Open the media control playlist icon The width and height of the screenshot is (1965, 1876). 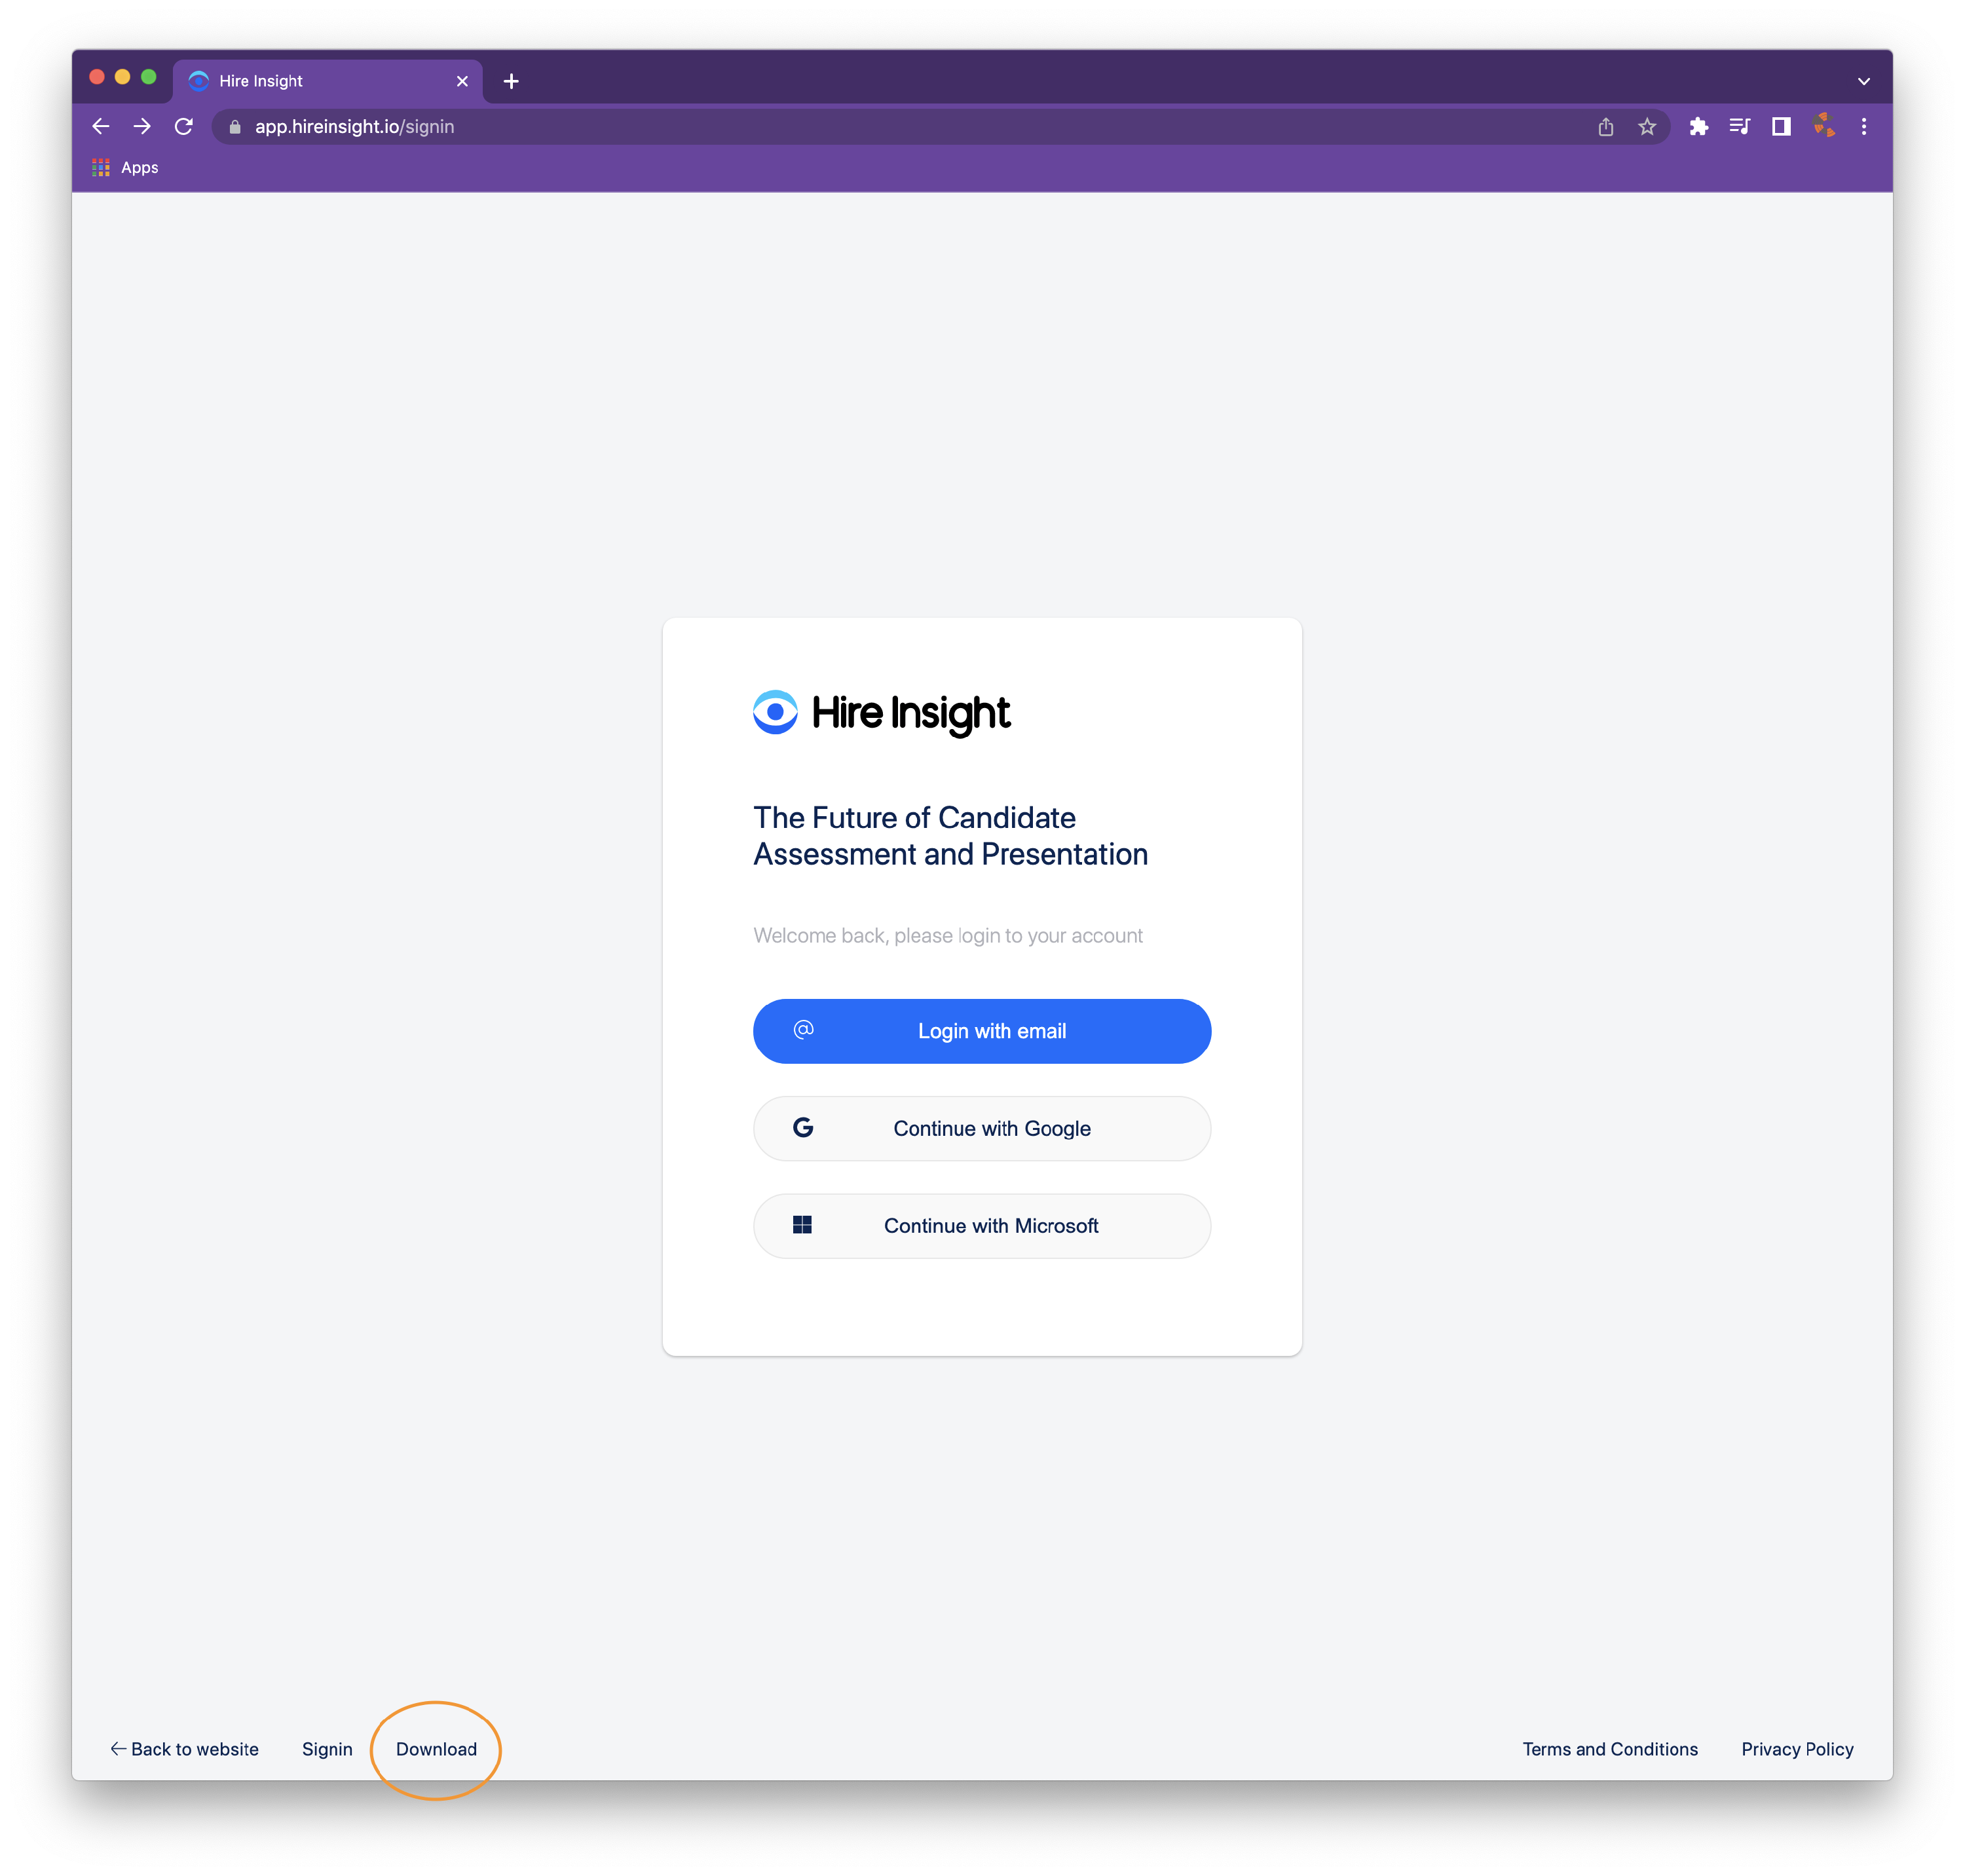pos(1739,126)
